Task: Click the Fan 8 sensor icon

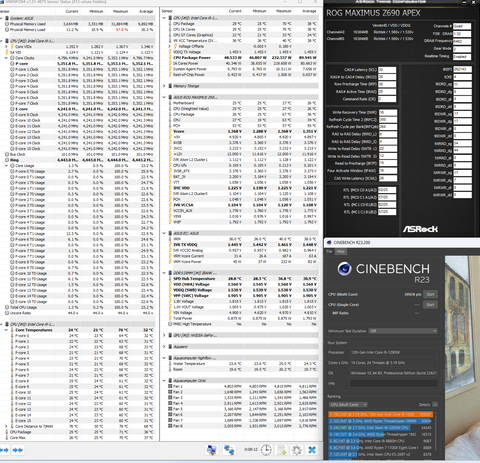Action: 170,426
